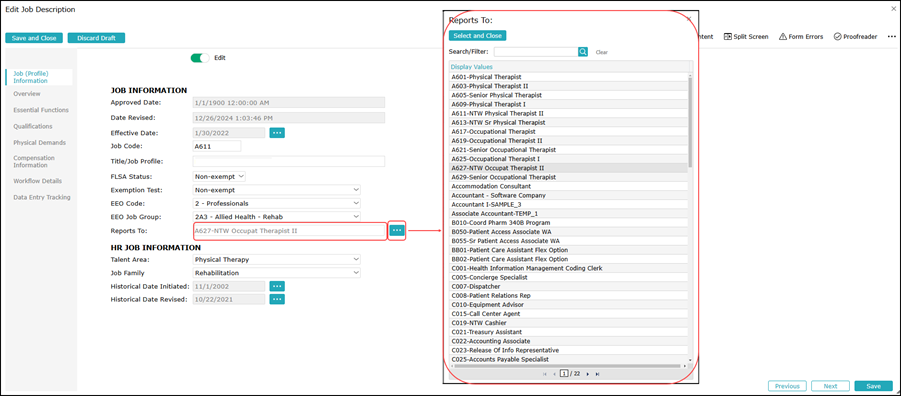This screenshot has width=901, height=396.
Task: Select B010-Coord Pharm 340B Program row
Action: (569, 222)
